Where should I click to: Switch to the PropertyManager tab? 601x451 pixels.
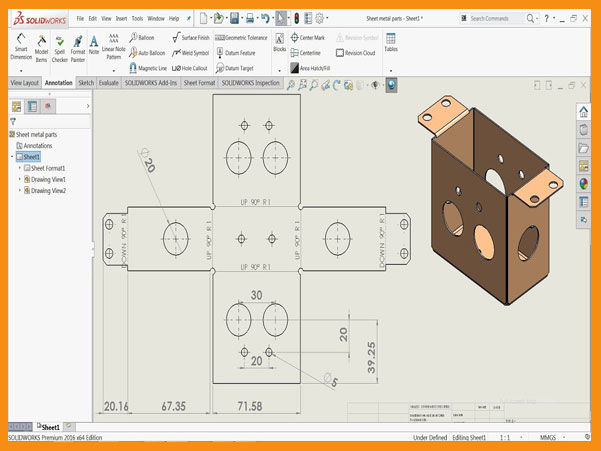coord(32,106)
